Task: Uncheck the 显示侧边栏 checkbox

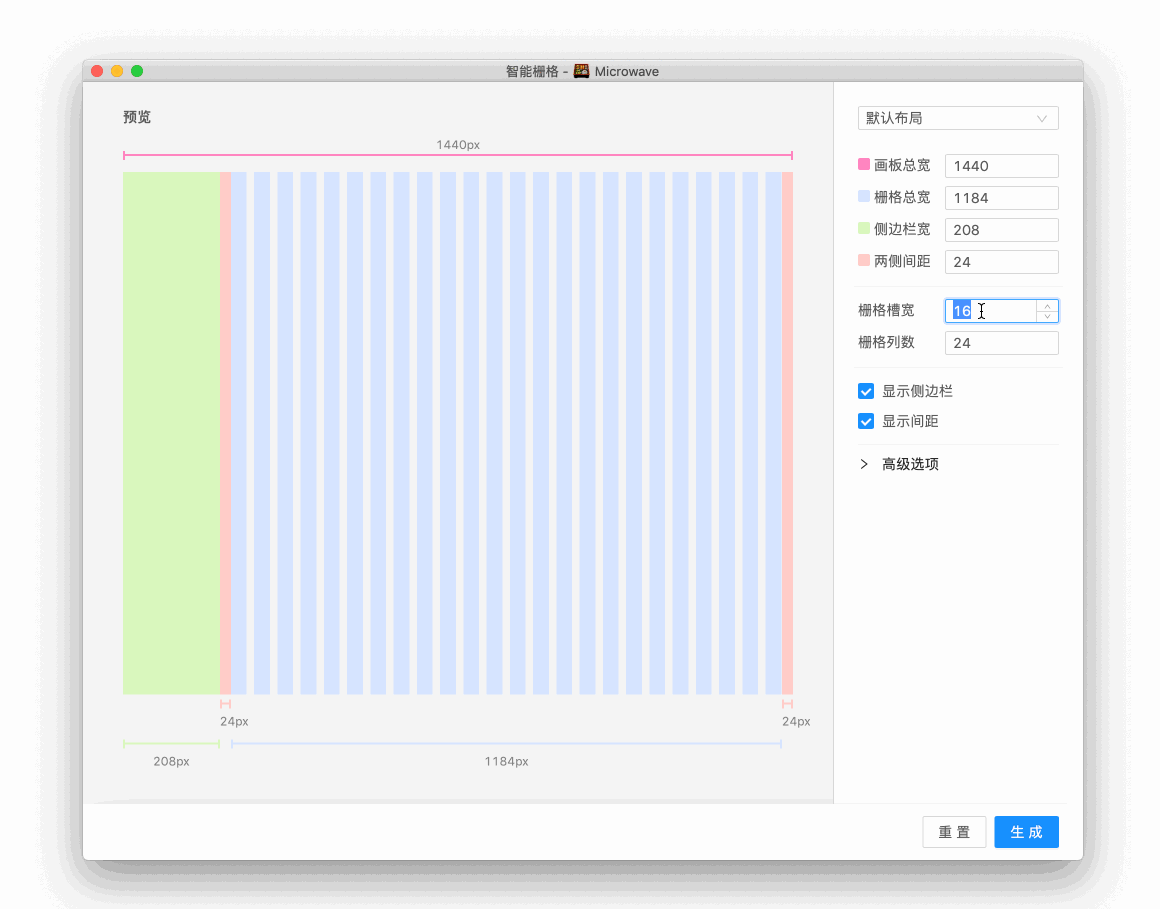Action: coord(866,391)
